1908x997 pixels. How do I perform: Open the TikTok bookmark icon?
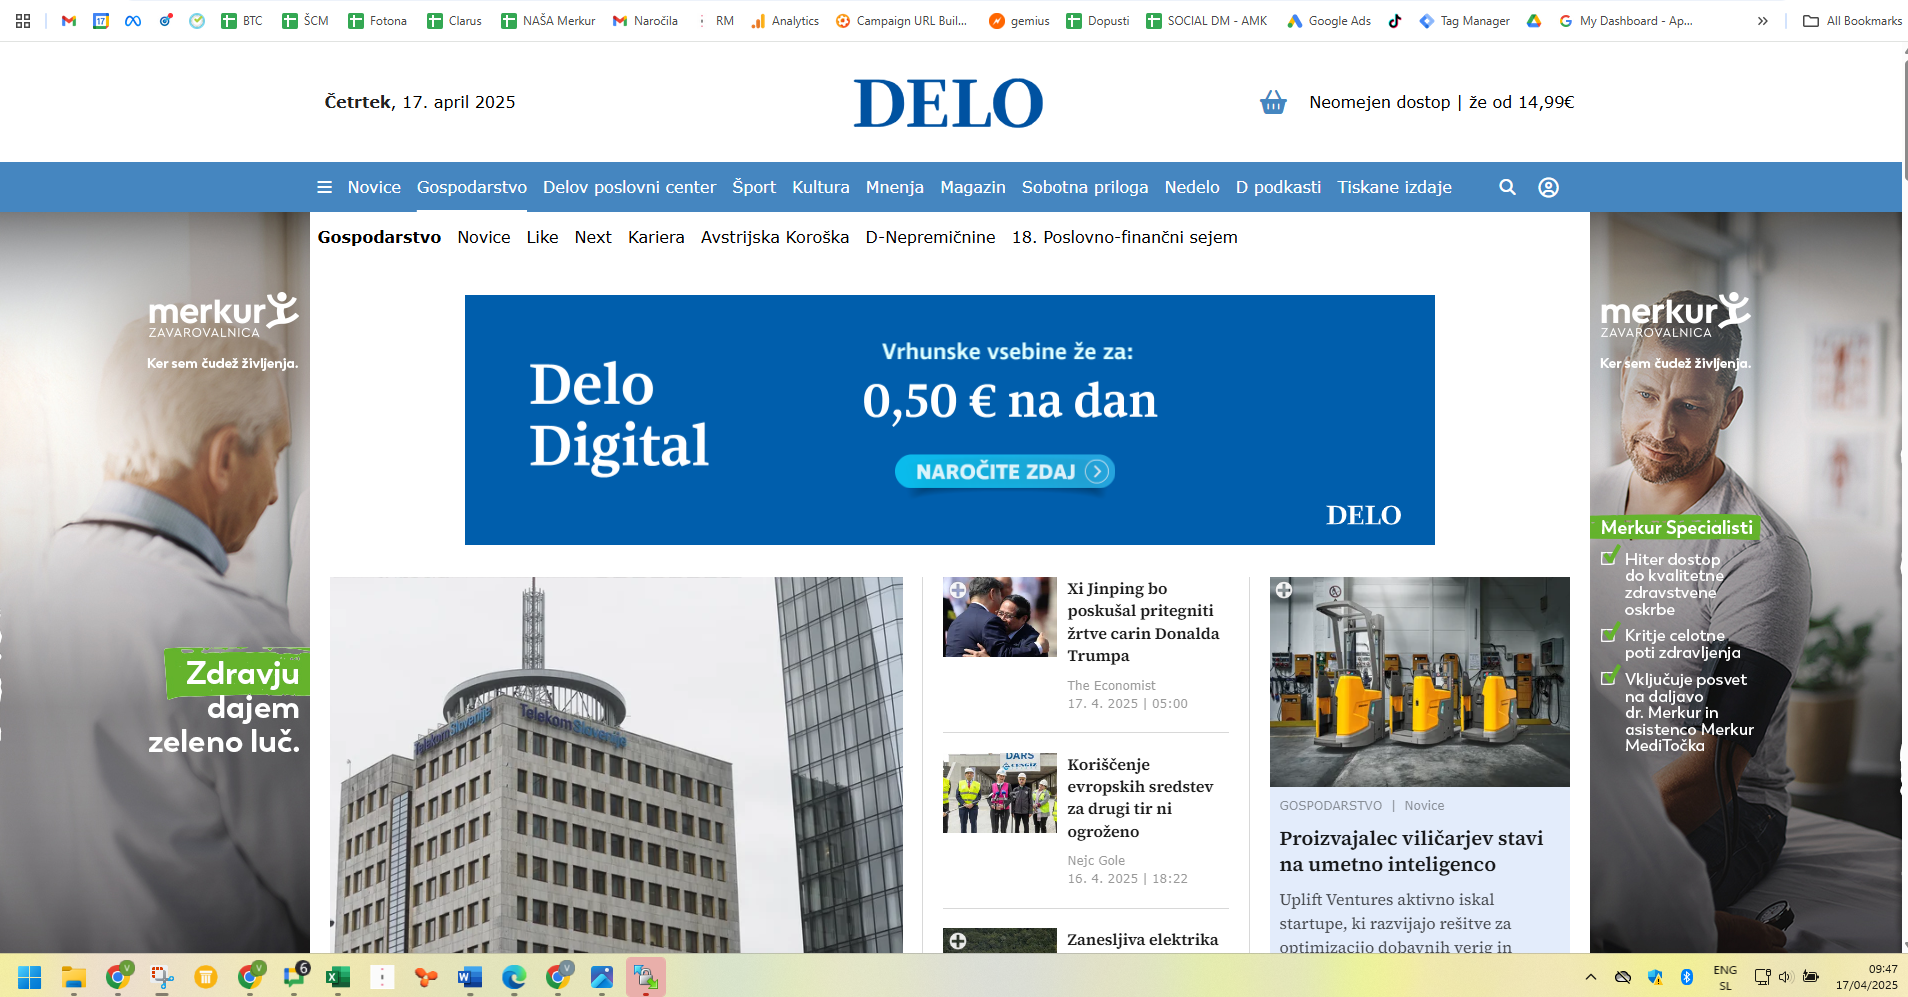pyautogui.click(x=1395, y=20)
